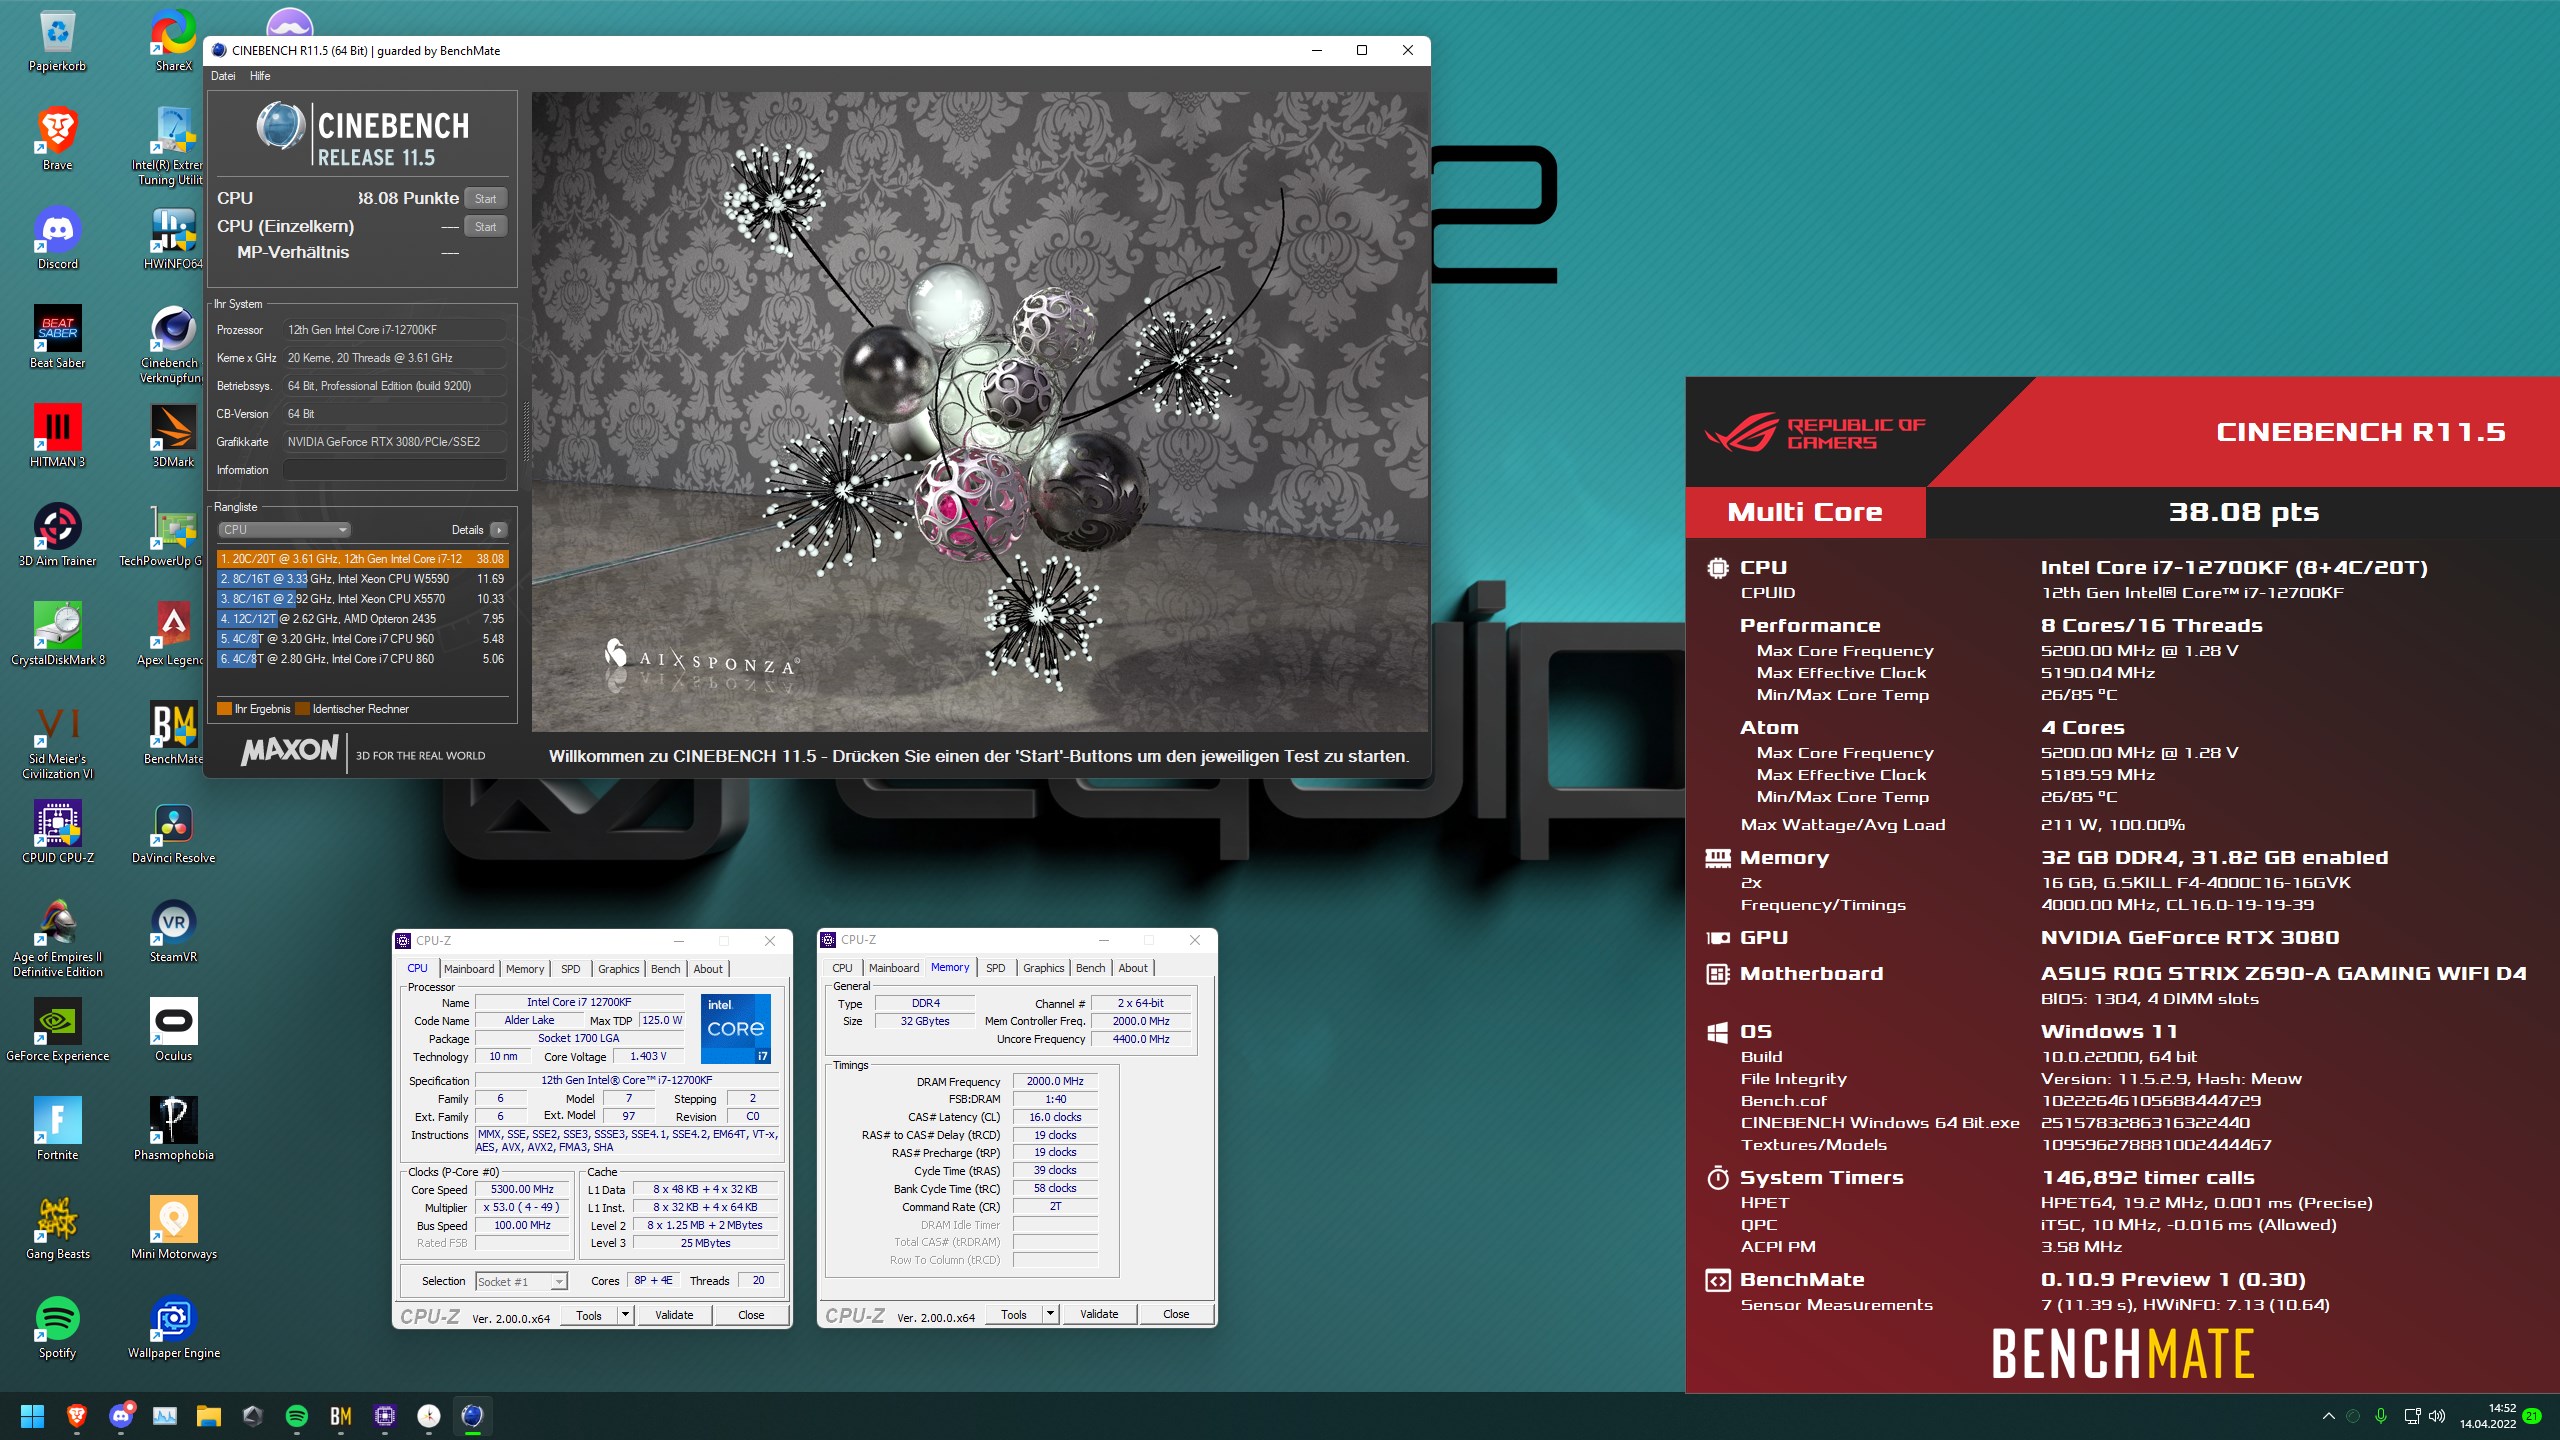Launch Apex Legends desktop shortcut
Viewport: 2560px width, 1440px height.
(170, 634)
